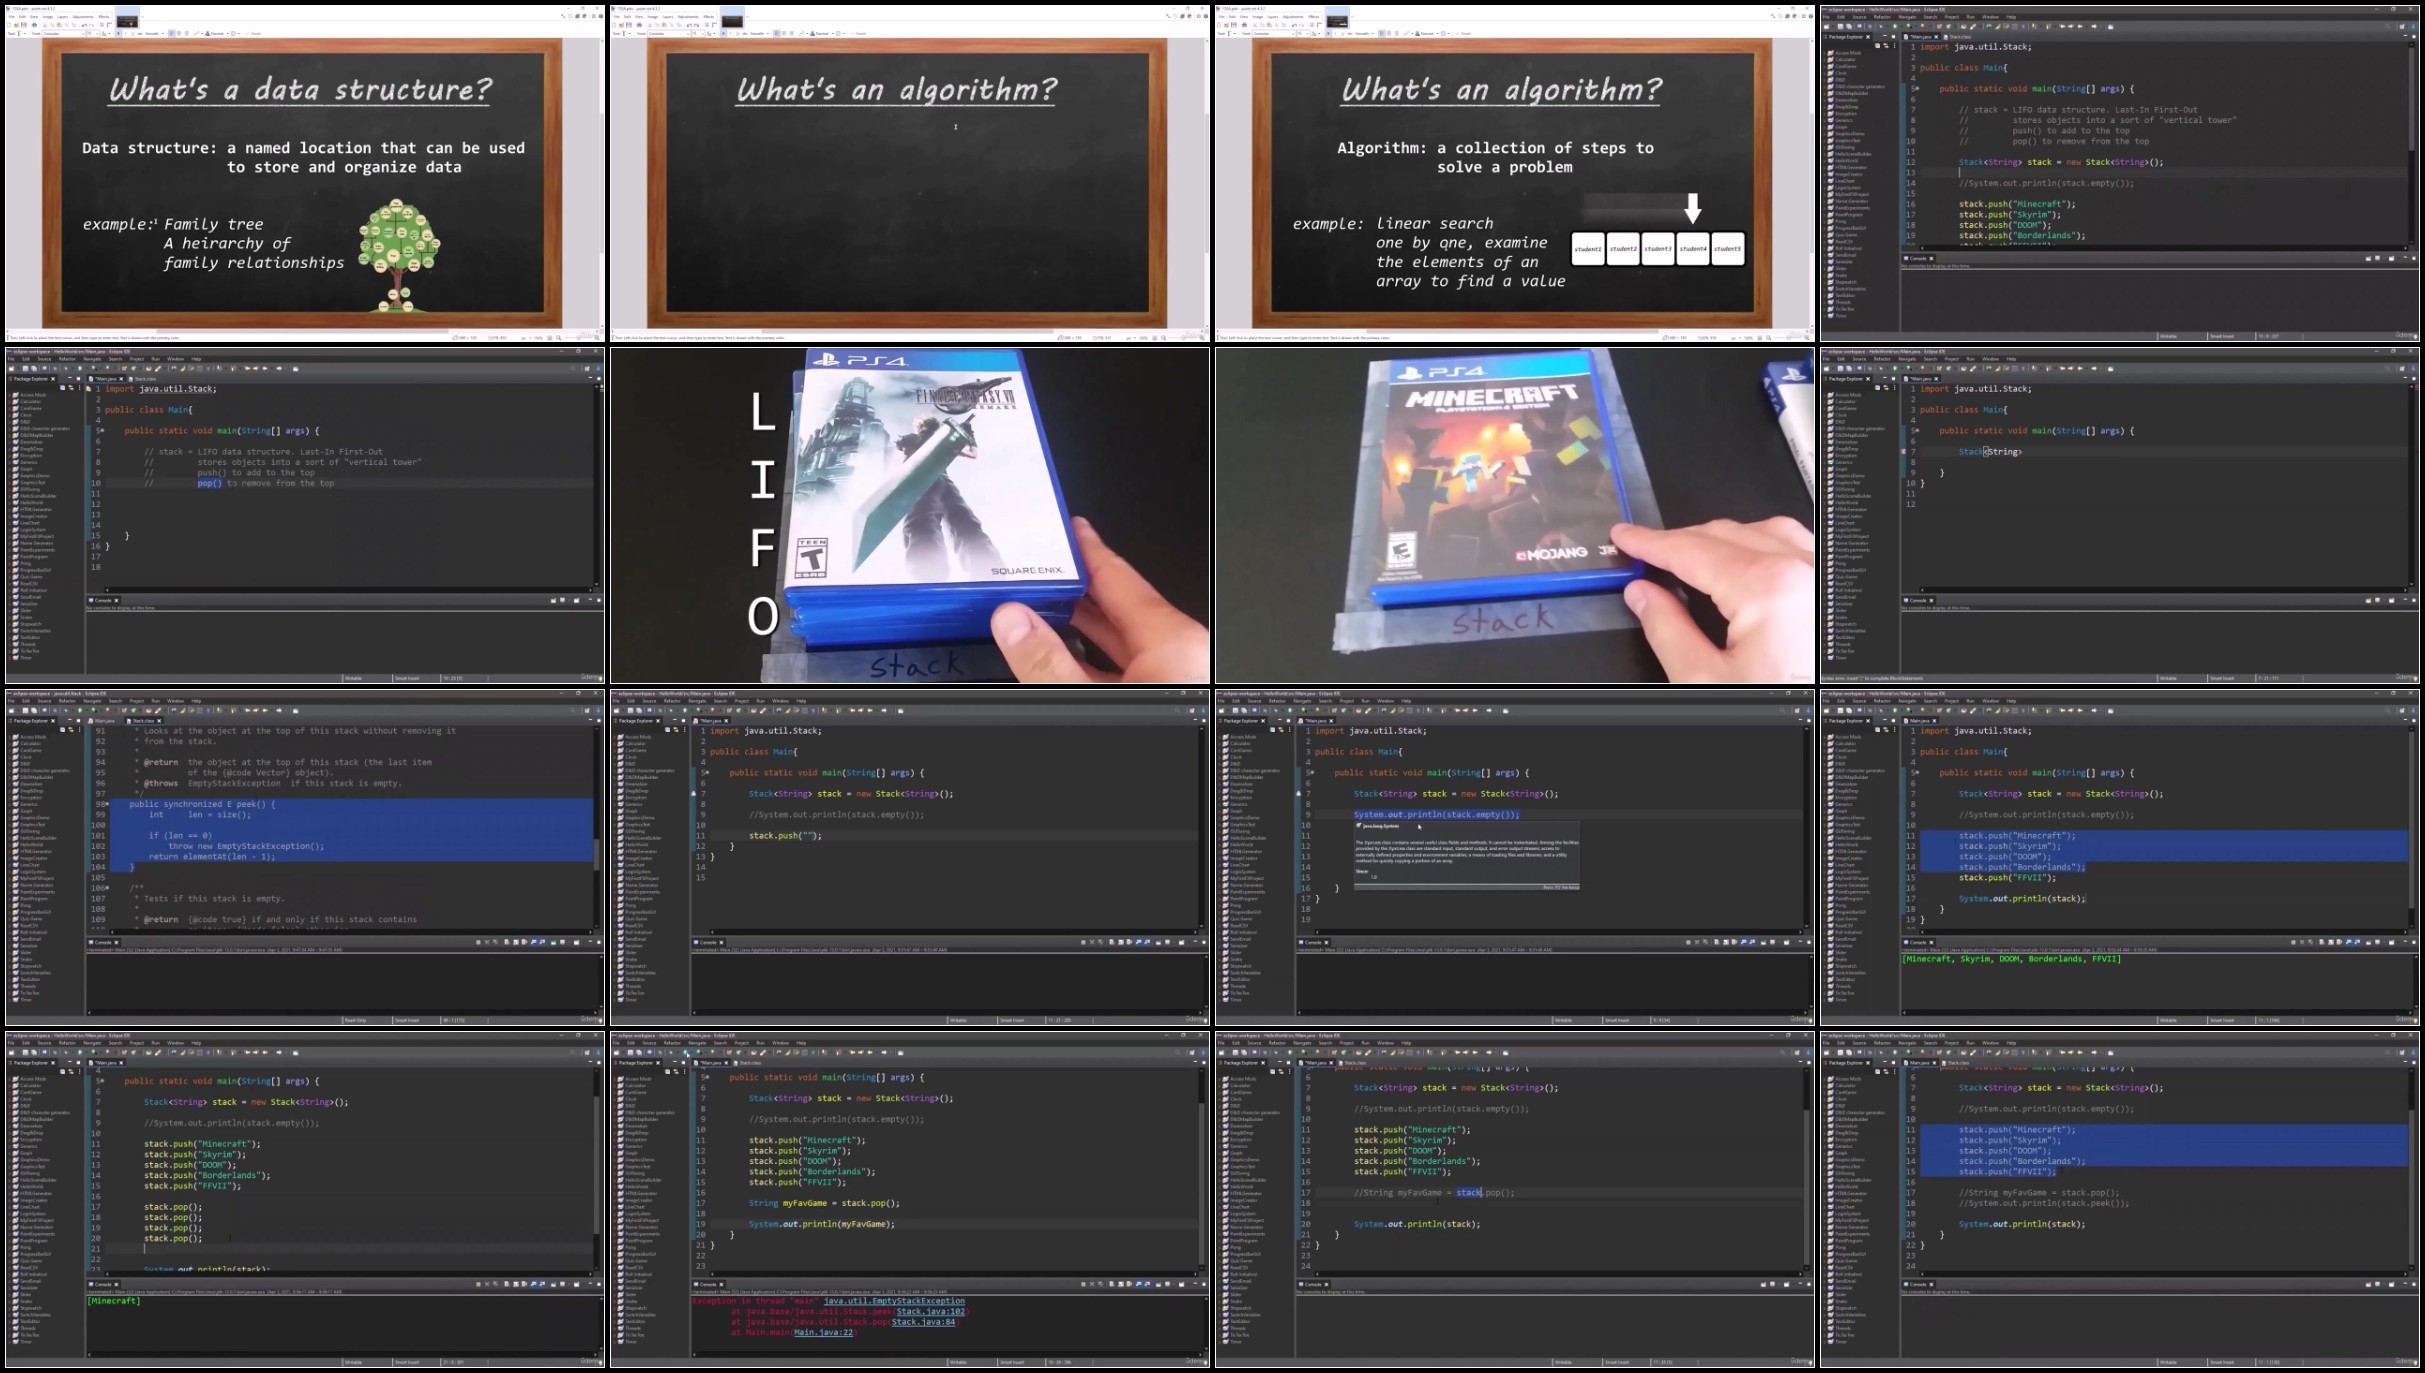The height and width of the screenshot is (1373, 2425).
Task: Open the Tool chooser dropdown on data structure slide
Action: (21, 34)
